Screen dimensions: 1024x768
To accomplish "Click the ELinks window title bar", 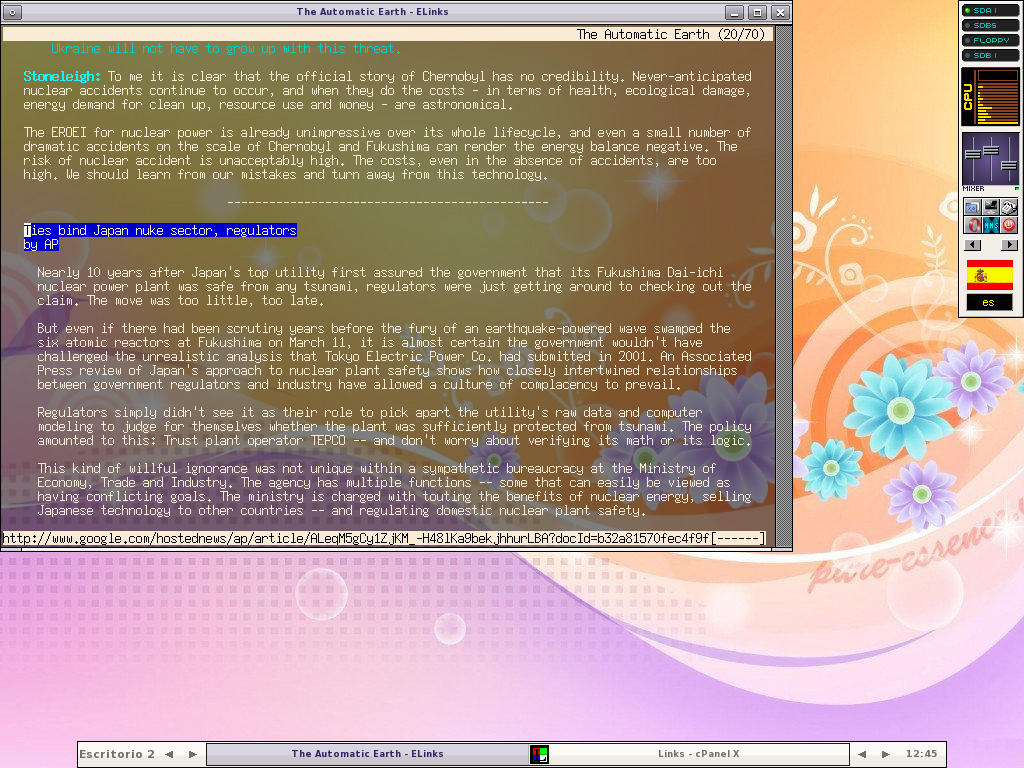I will point(372,12).
